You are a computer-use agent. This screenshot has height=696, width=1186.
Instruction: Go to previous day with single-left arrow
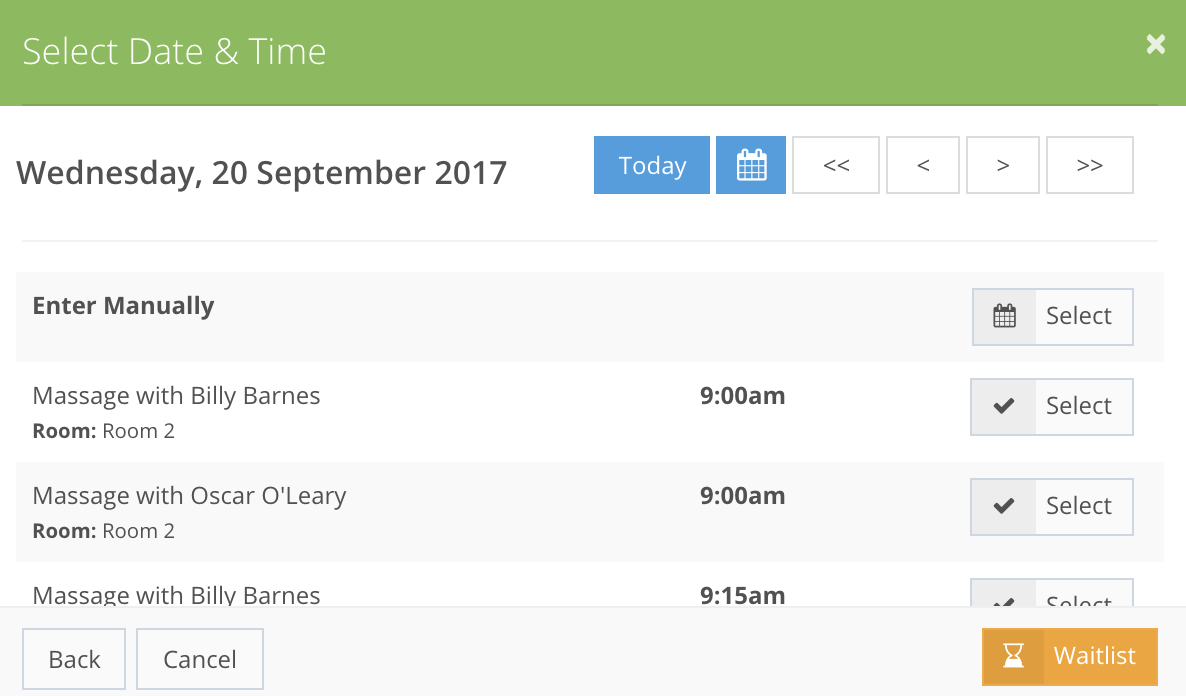[923, 165]
